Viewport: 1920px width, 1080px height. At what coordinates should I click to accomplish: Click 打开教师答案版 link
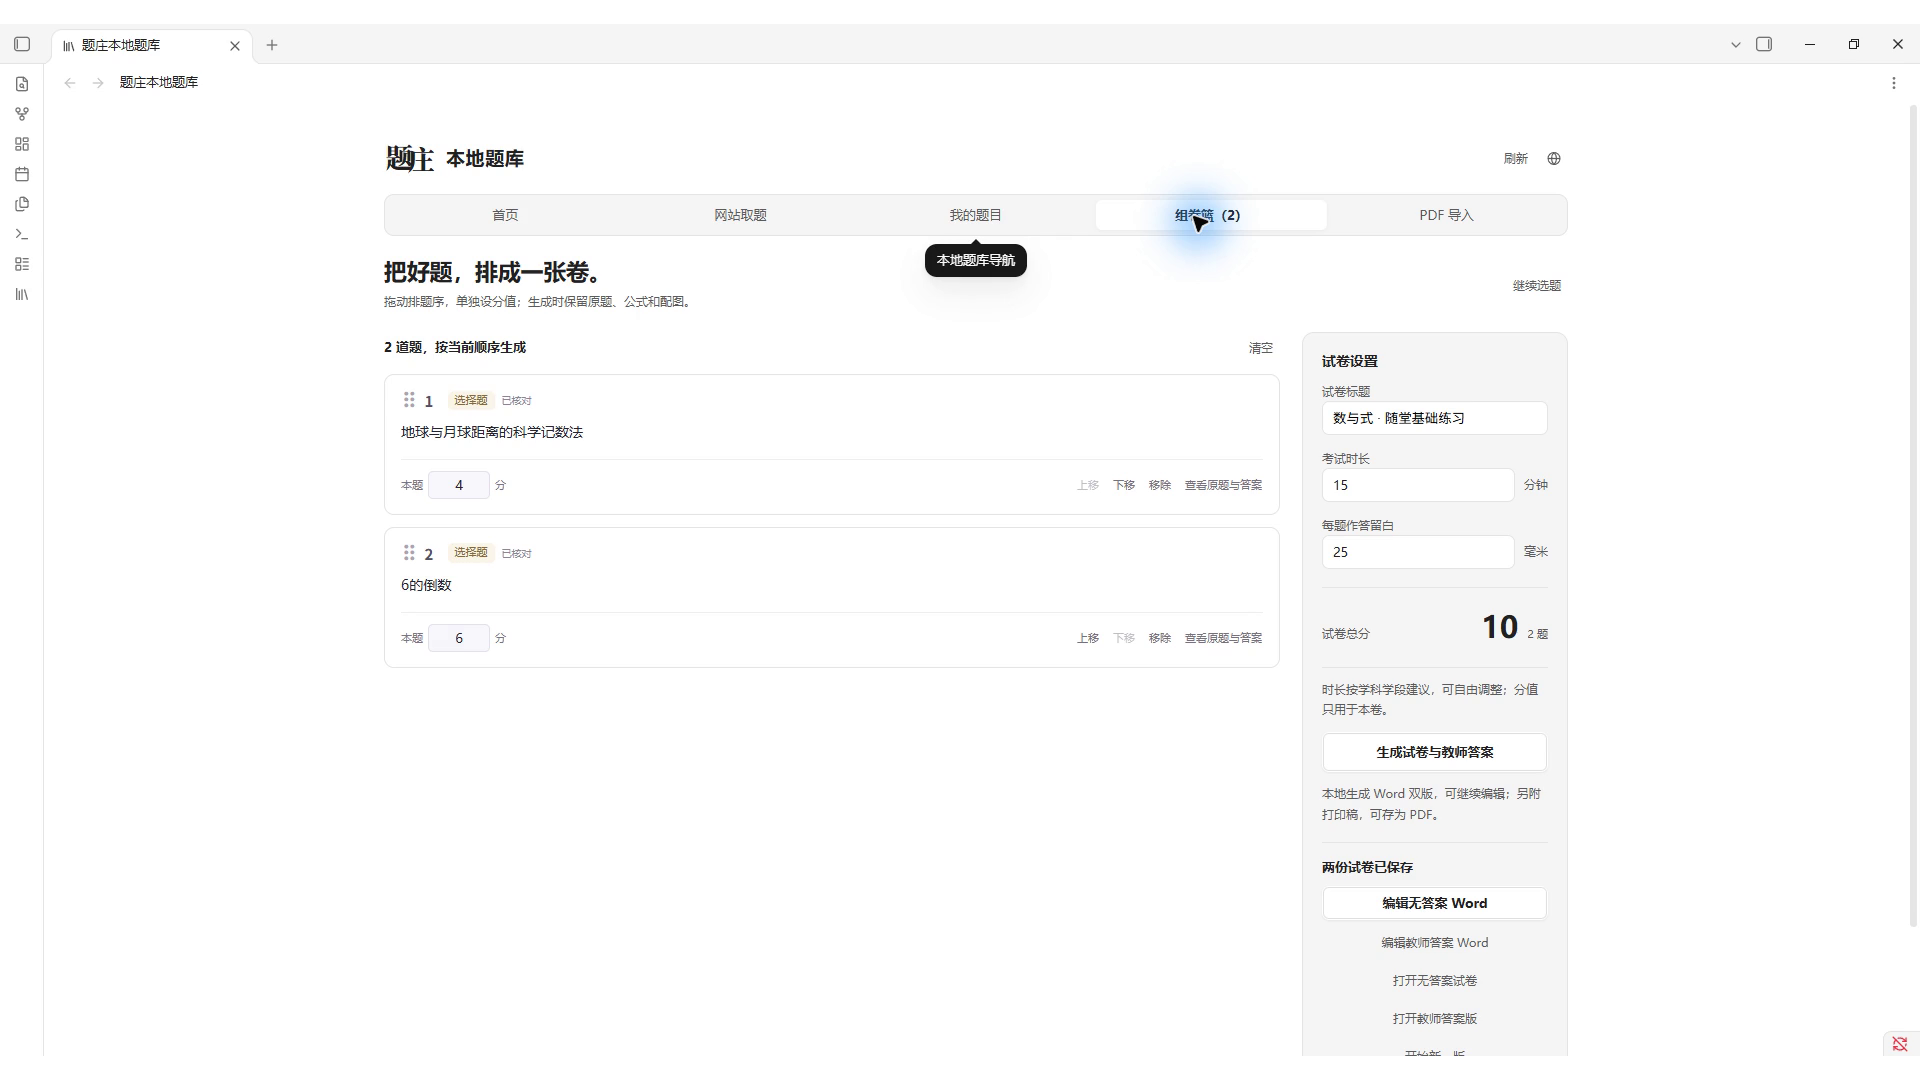point(1434,1019)
